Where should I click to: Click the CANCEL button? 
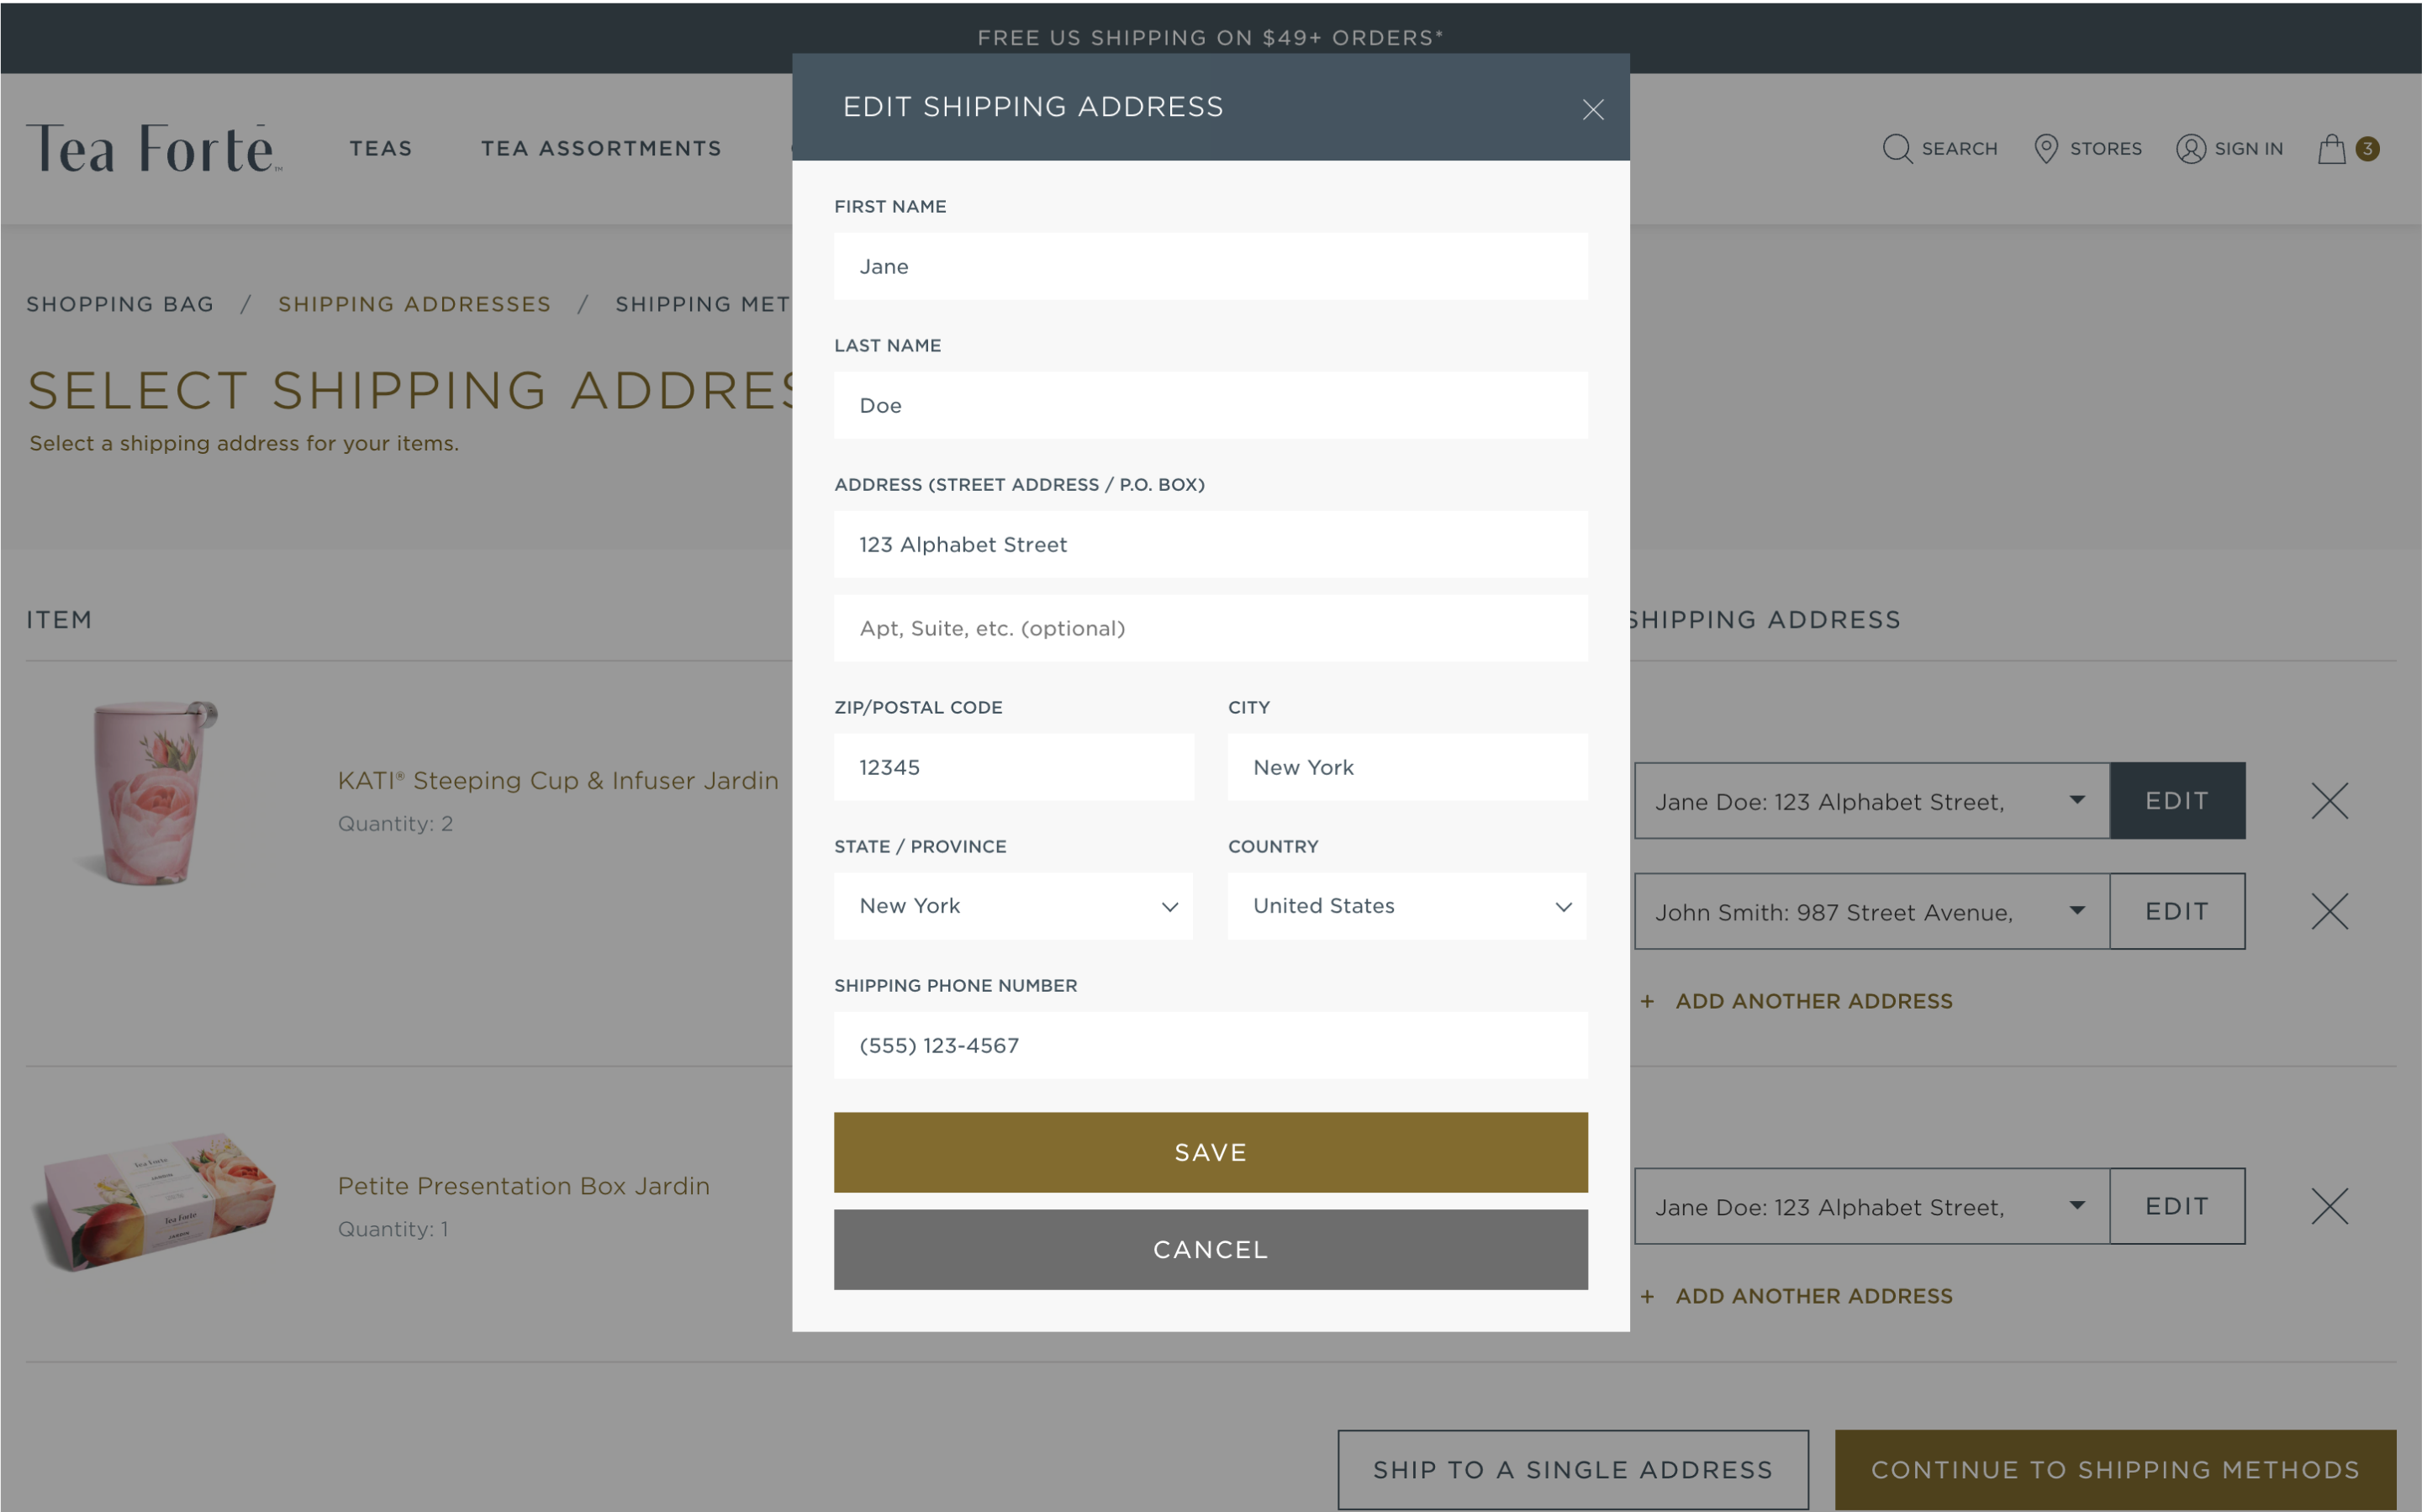click(1209, 1249)
